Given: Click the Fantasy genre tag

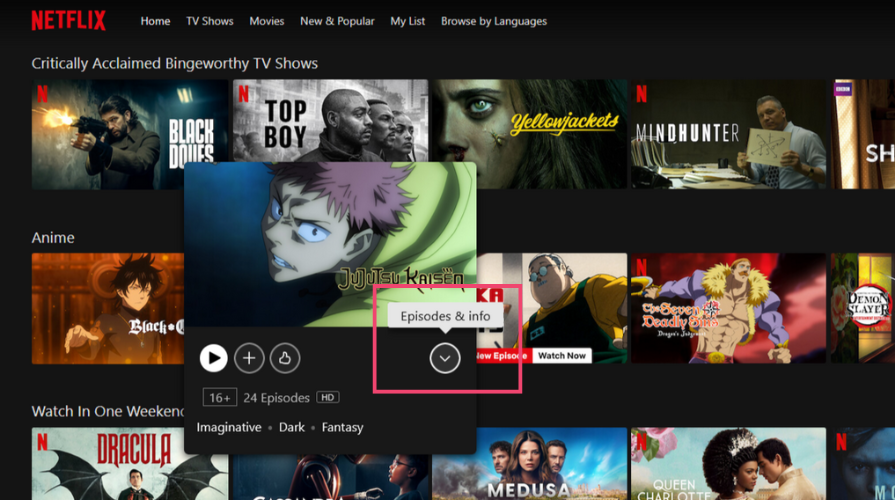Looking at the screenshot, I should (x=342, y=428).
